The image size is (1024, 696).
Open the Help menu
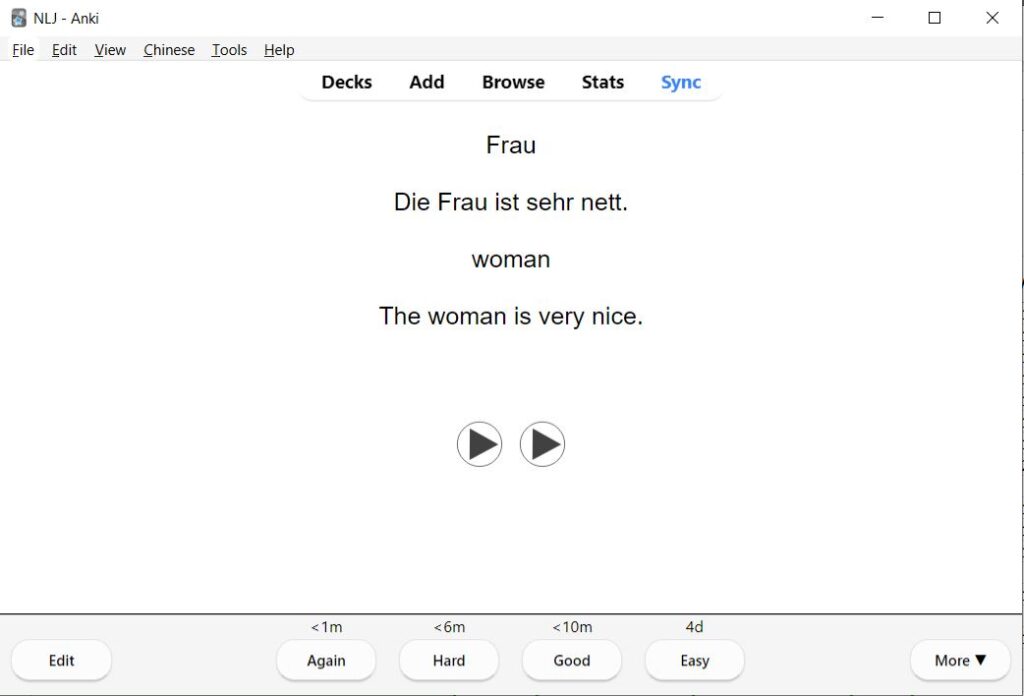[279, 50]
